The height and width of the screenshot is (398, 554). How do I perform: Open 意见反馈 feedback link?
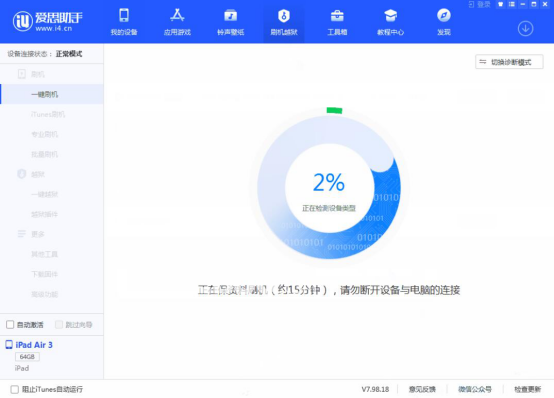pos(422,389)
